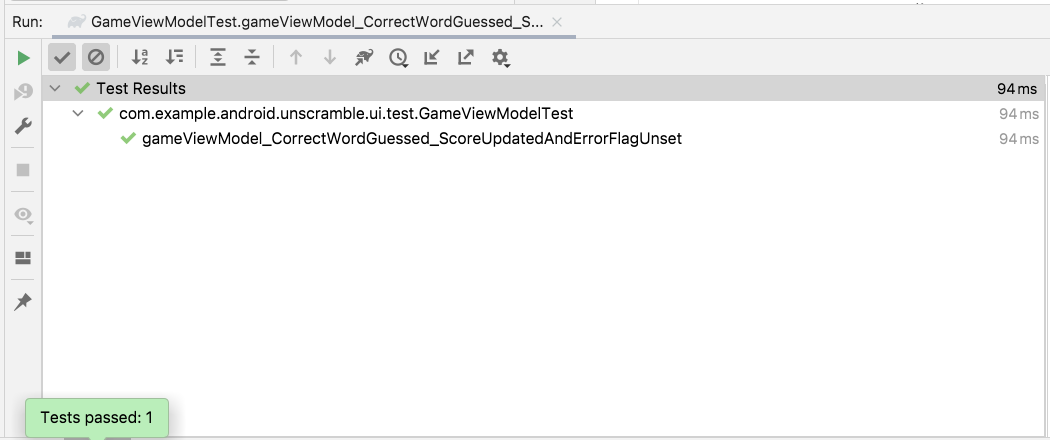Click Collapse All in test toolbar
The height and width of the screenshot is (440, 1050).
[252, 58]
